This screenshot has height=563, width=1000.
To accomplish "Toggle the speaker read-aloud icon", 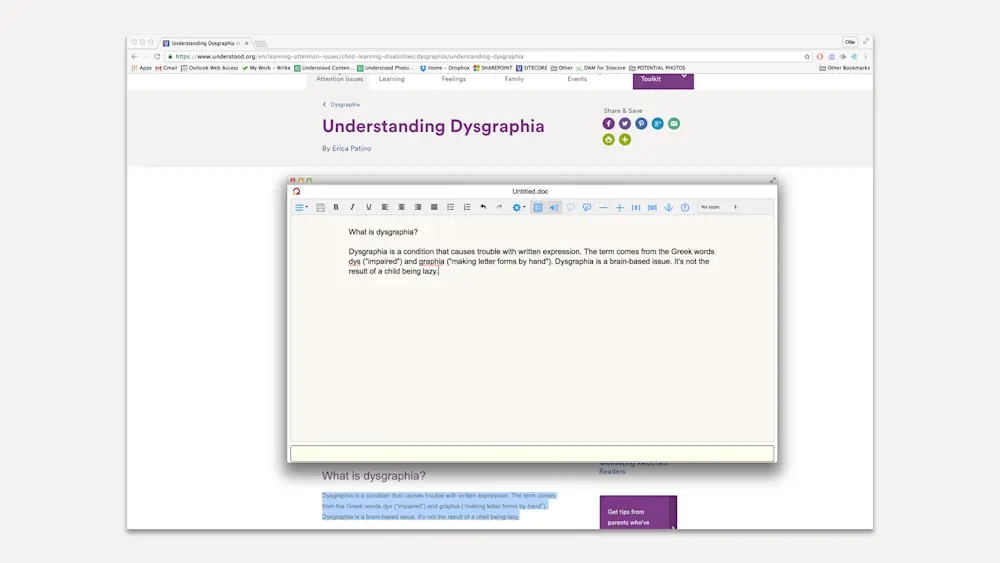I will 554,207.
